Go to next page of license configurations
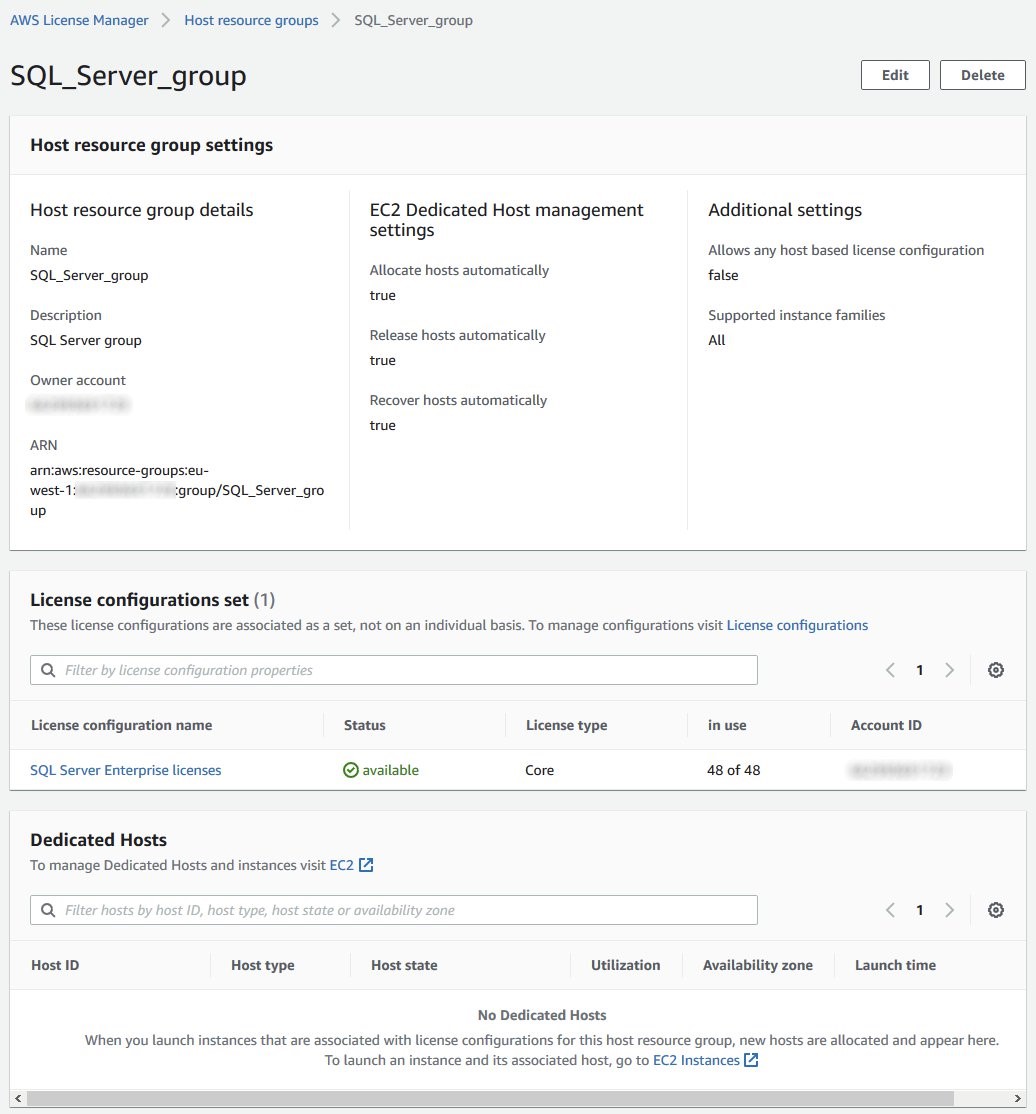Image resolution: width=1036 pixels, height=1114 pixels. [949, 670]
